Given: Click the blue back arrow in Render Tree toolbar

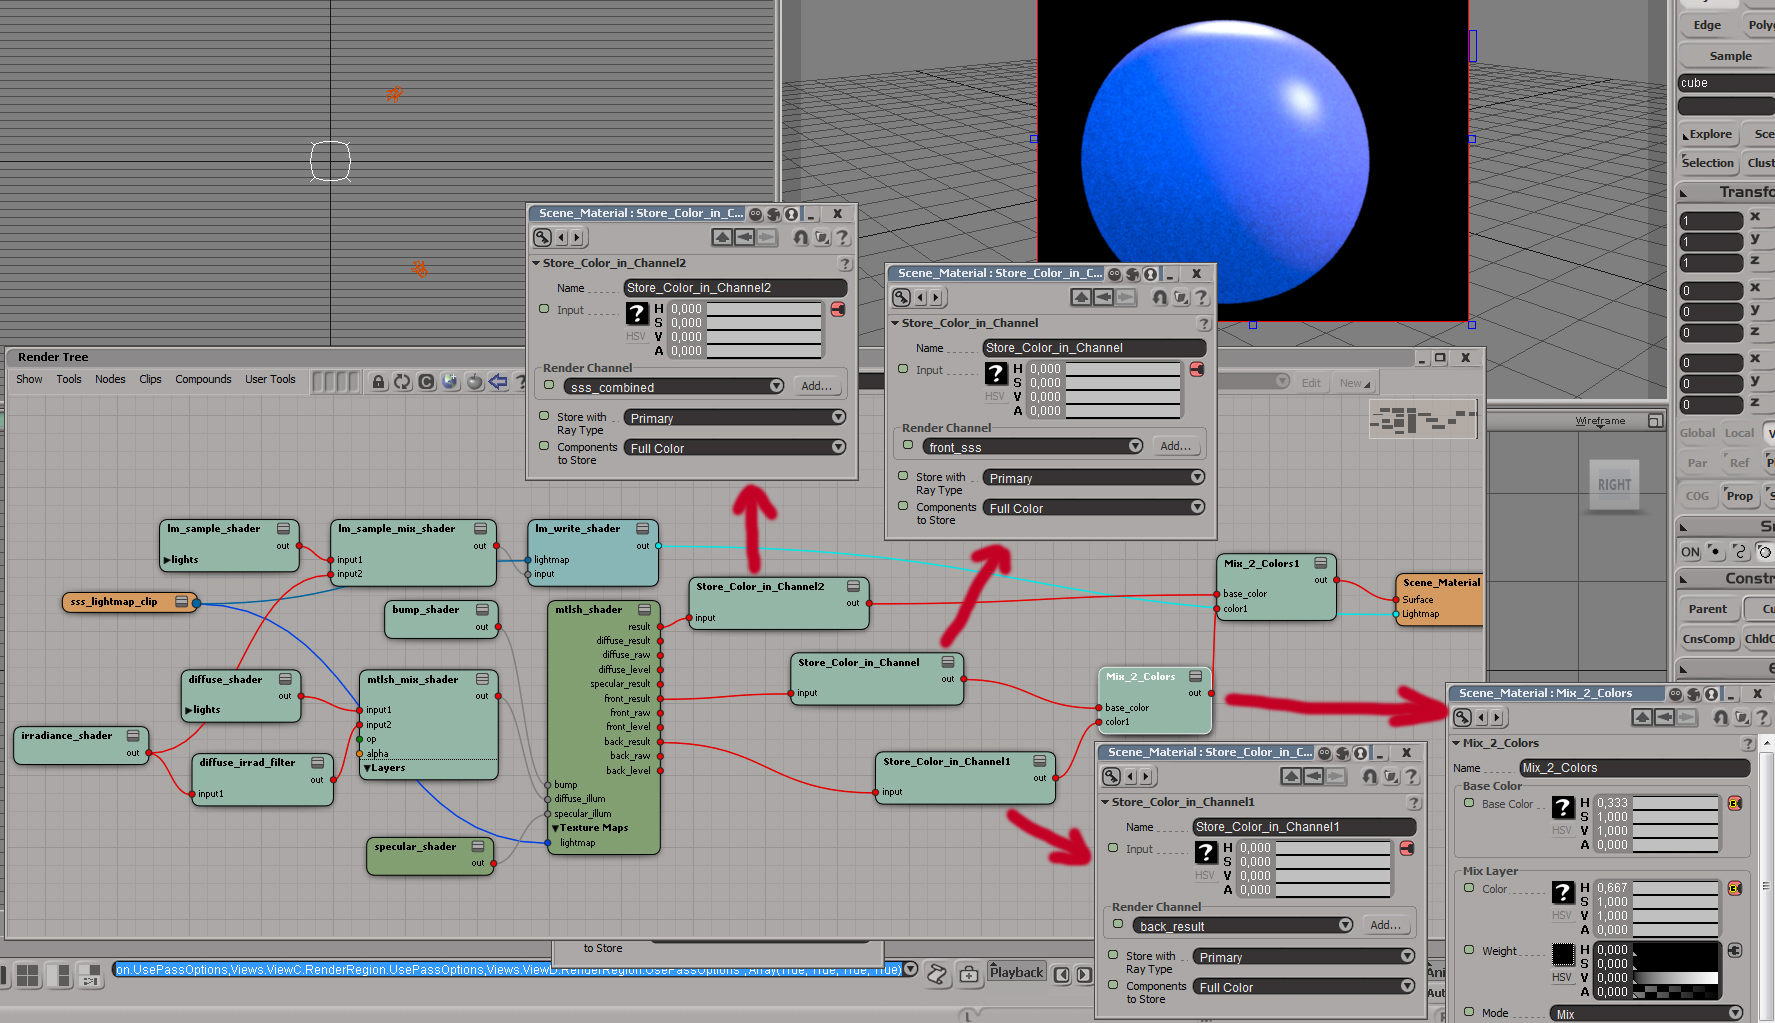Looking at the screenshot, I should 497,381.
